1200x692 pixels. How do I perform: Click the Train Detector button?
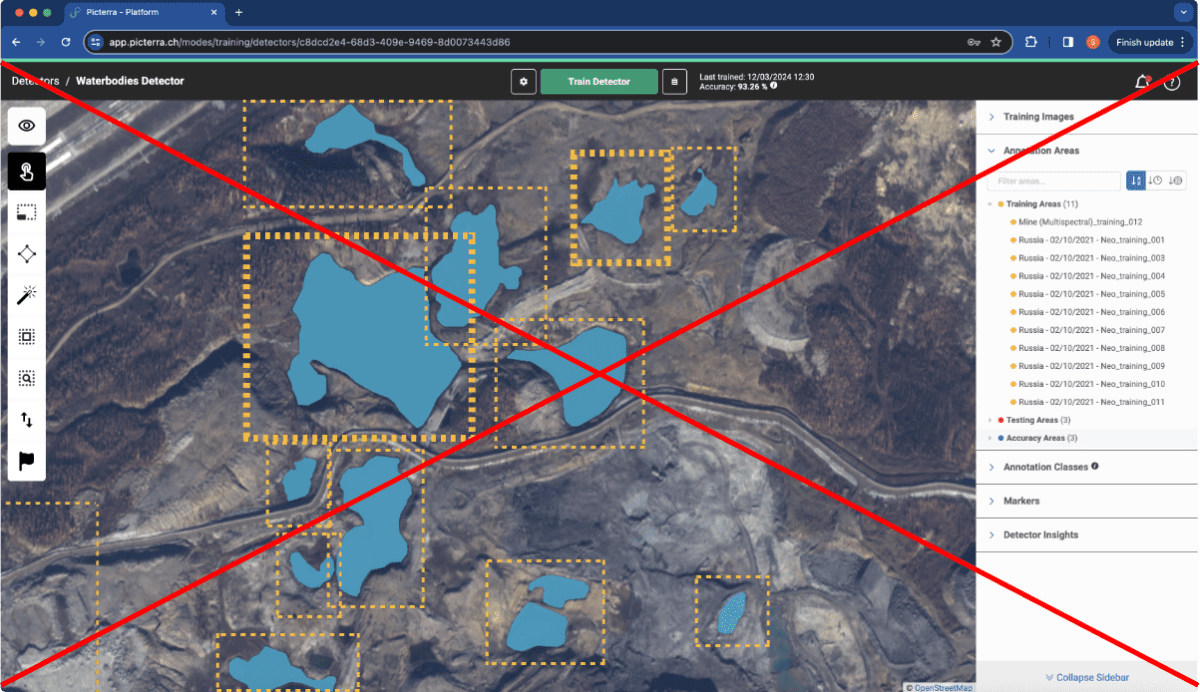(x=599, y=82)
